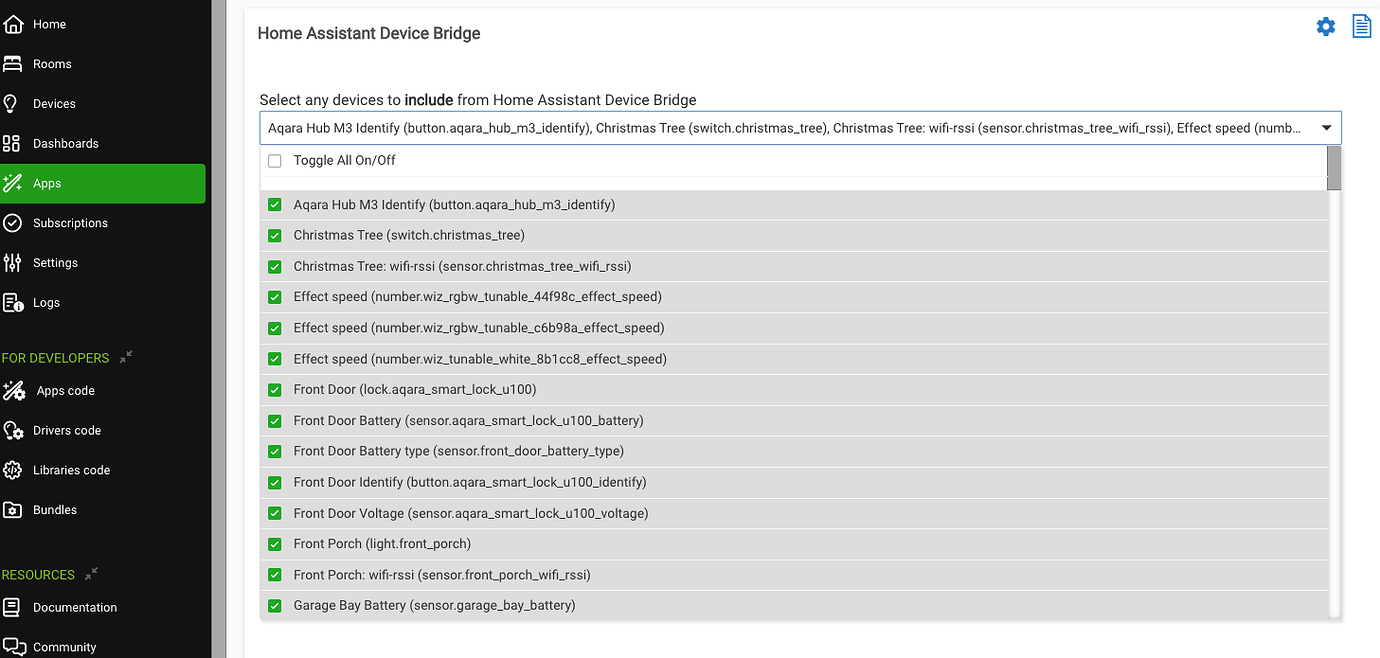1380x658 pixels.
Task: Visit the Community page
Action: (x=64, y=647)
